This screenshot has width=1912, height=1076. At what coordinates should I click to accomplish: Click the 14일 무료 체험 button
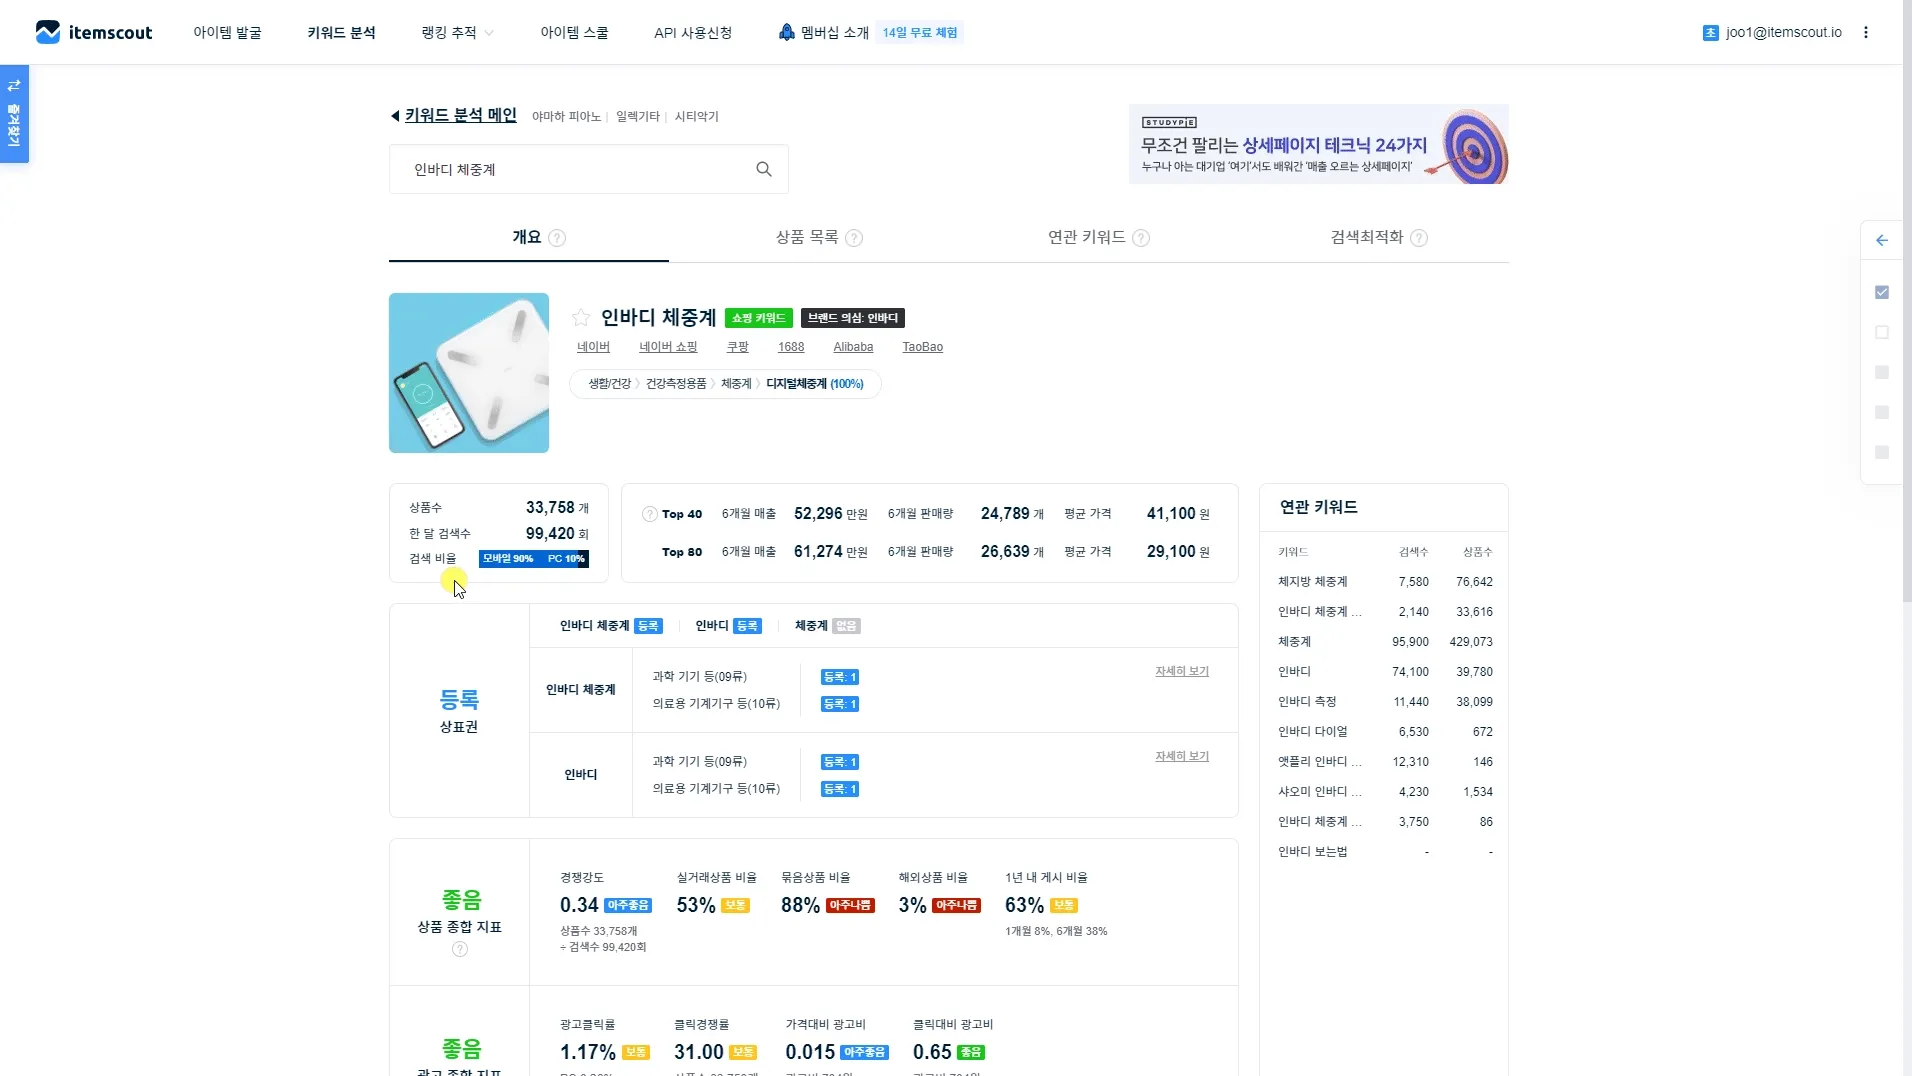point(920,32)
